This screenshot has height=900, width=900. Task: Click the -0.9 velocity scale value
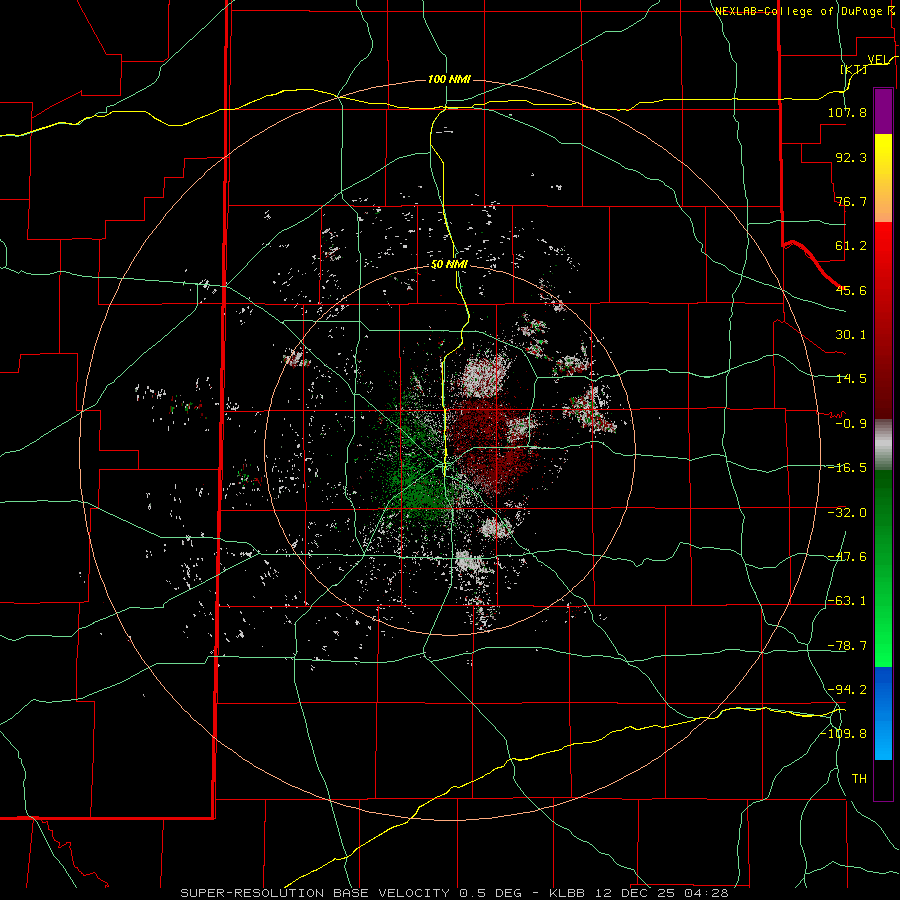tap(851, 424)
